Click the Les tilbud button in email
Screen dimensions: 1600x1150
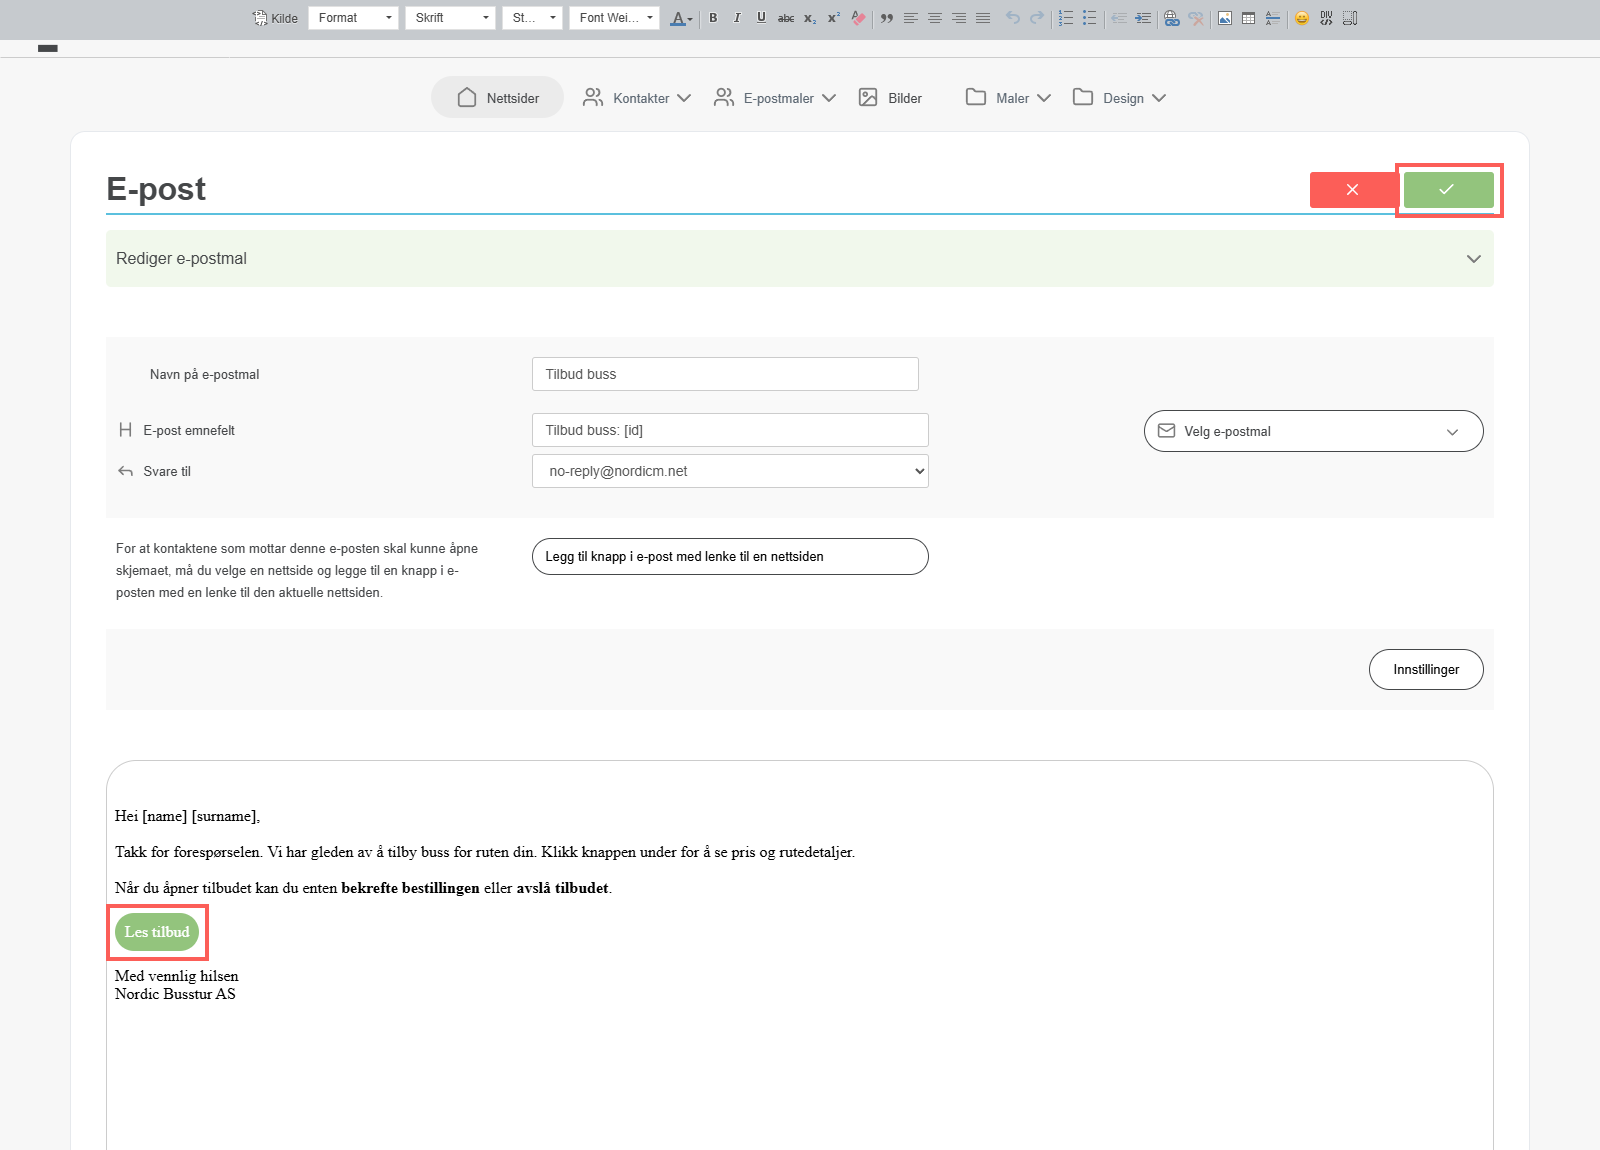click(157, 932)
